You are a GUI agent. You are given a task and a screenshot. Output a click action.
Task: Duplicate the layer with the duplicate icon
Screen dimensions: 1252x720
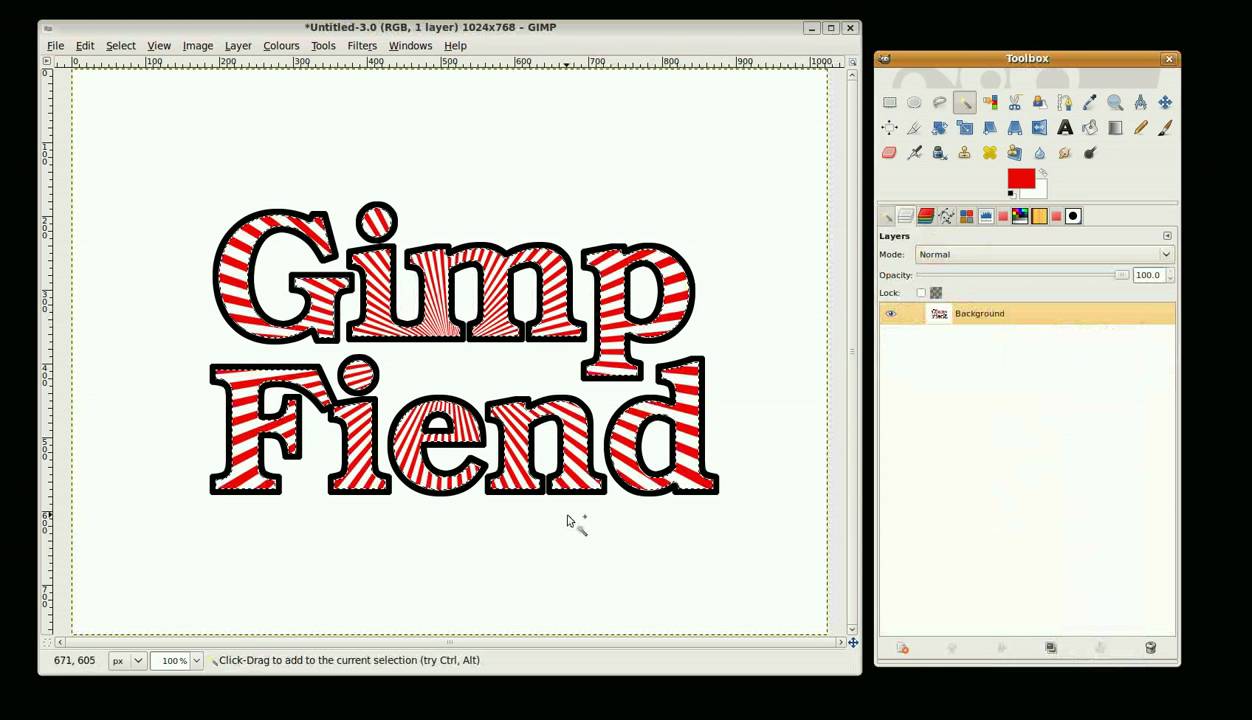pyautogui.click(x=1051, y=648)
